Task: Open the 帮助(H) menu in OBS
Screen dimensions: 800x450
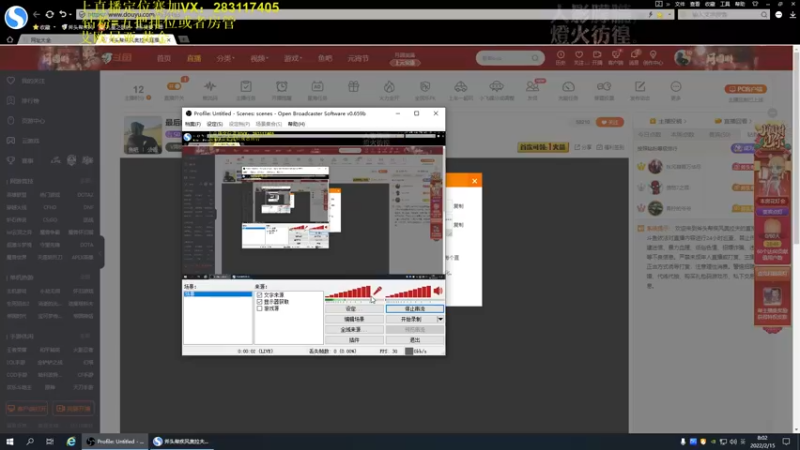Action: click(296, 124)
